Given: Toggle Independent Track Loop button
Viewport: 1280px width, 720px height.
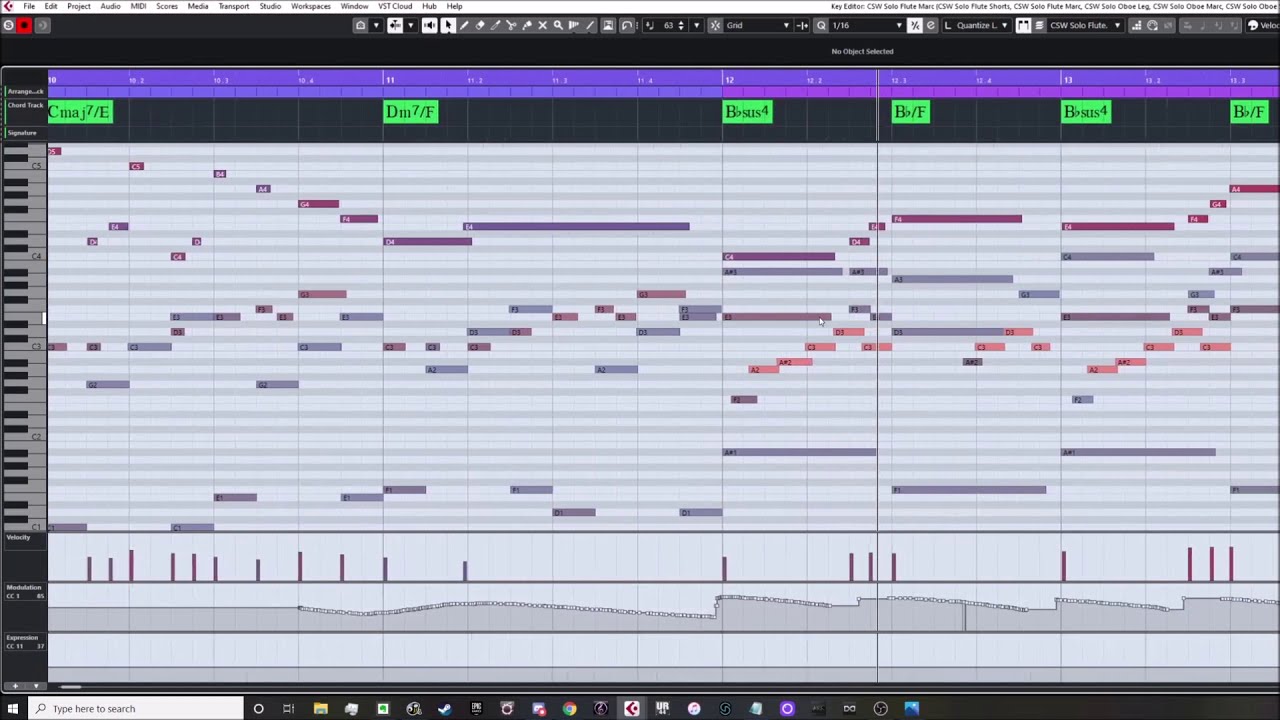Looking at the screenshot, I should [x=626, y=25].
